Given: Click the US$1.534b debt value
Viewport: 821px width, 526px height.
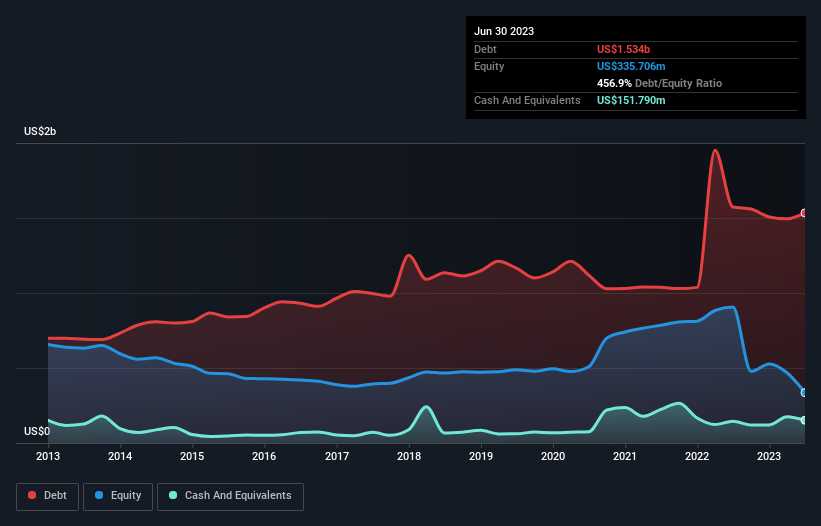Looking at the screenshot, I should tap(623, 49).
